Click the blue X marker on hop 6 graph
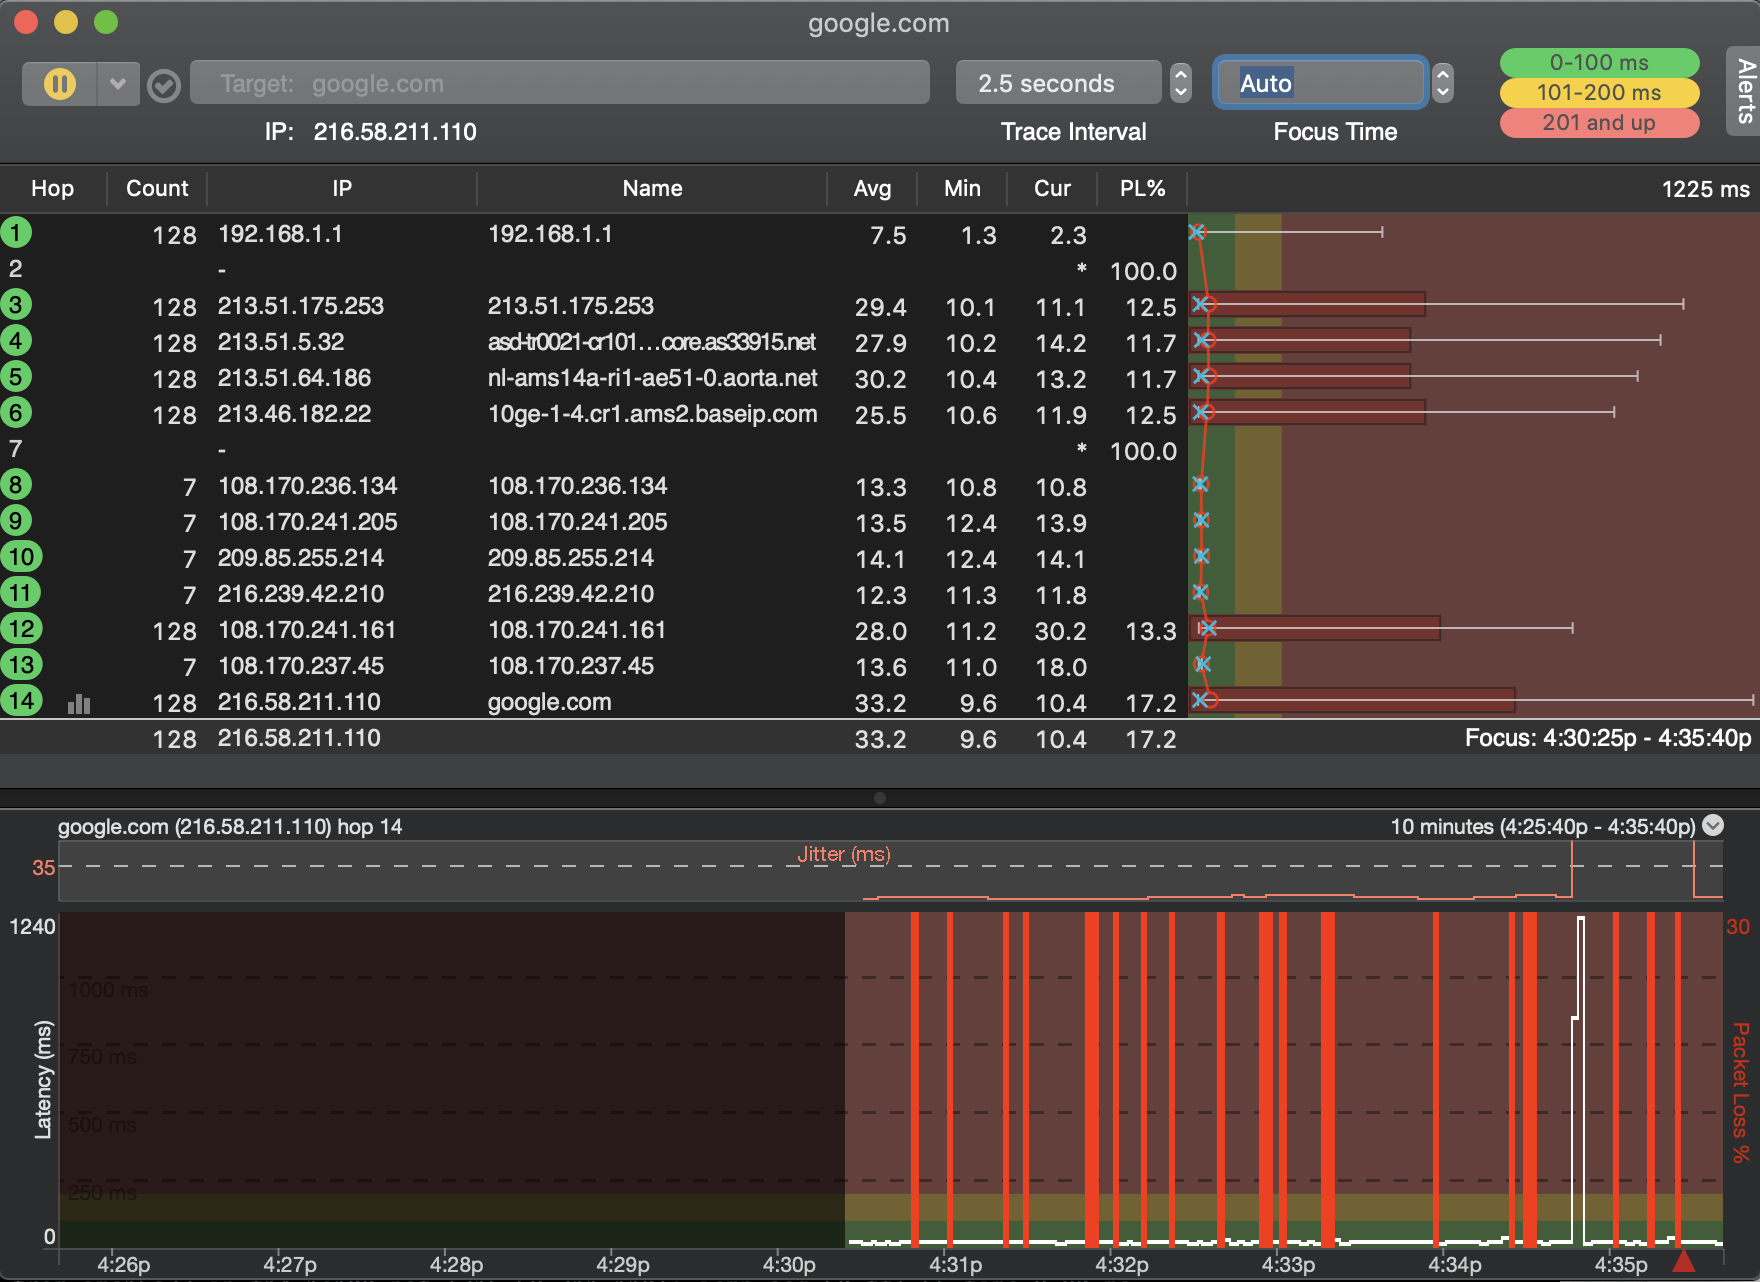This screenshot has width=1760, height=1282. [x=1201, y=412]
